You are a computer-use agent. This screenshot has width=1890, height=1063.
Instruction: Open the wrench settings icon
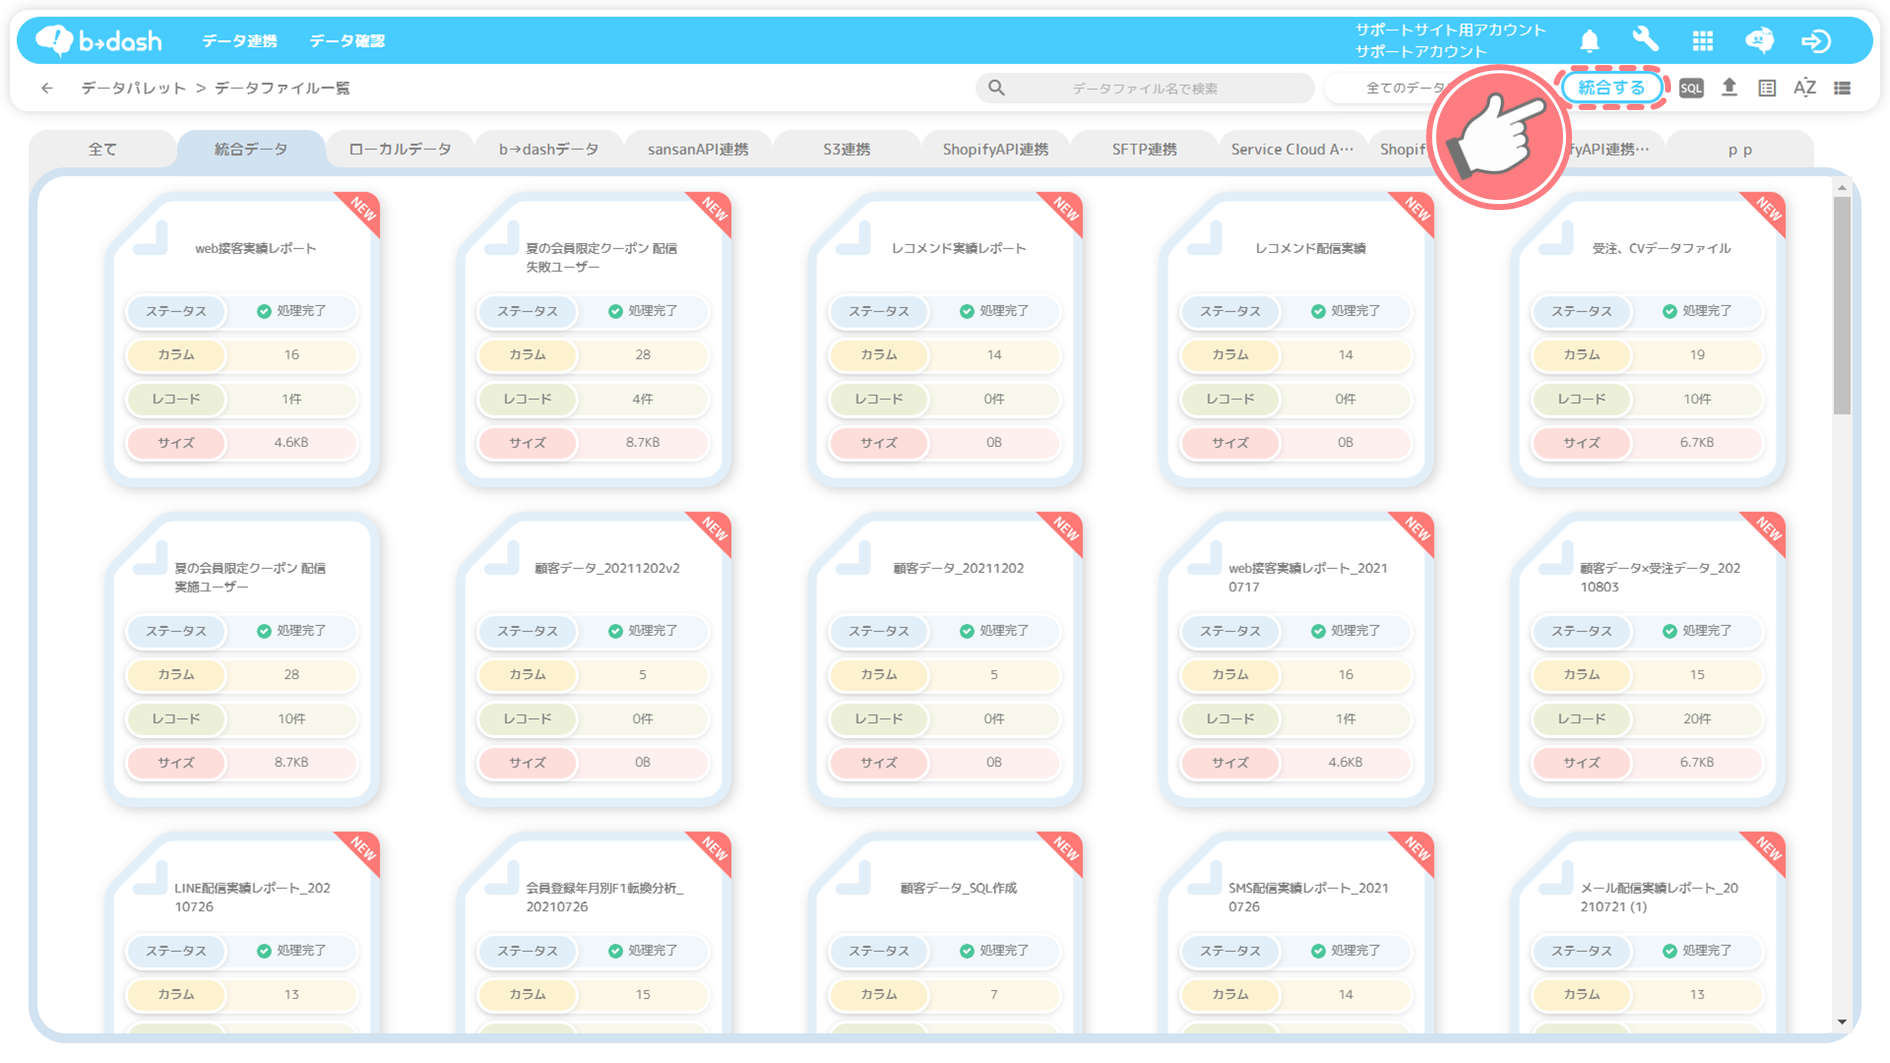click(x=1645, y=40)
